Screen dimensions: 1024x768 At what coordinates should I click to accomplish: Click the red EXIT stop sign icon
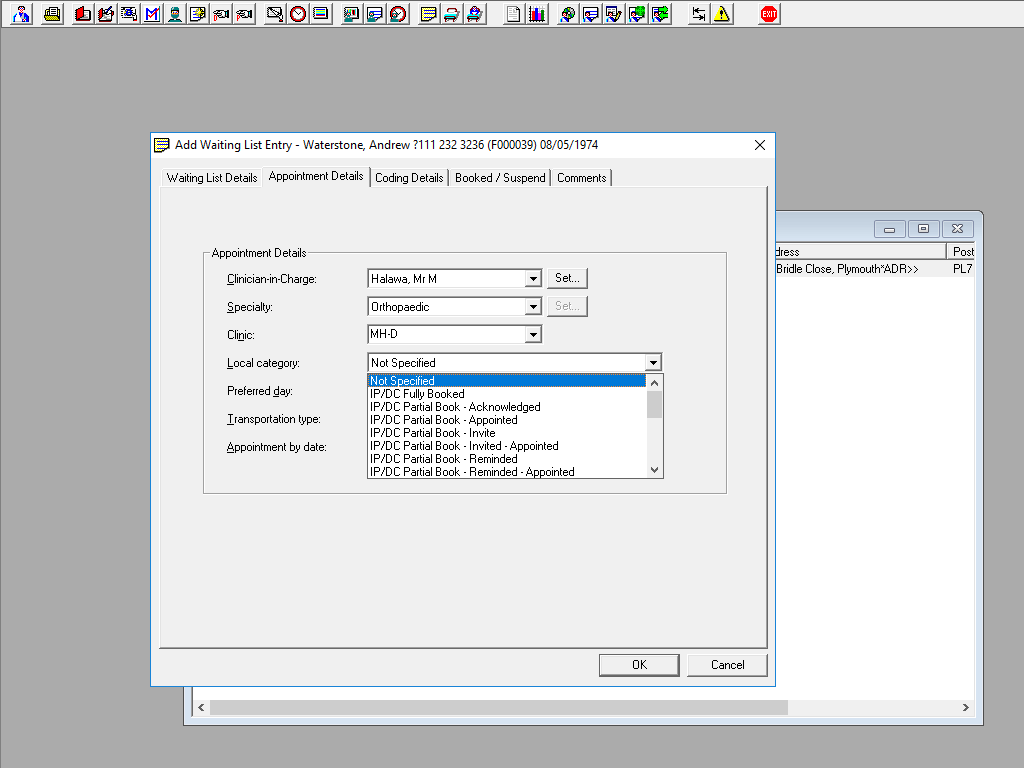(x=769, y=14)
